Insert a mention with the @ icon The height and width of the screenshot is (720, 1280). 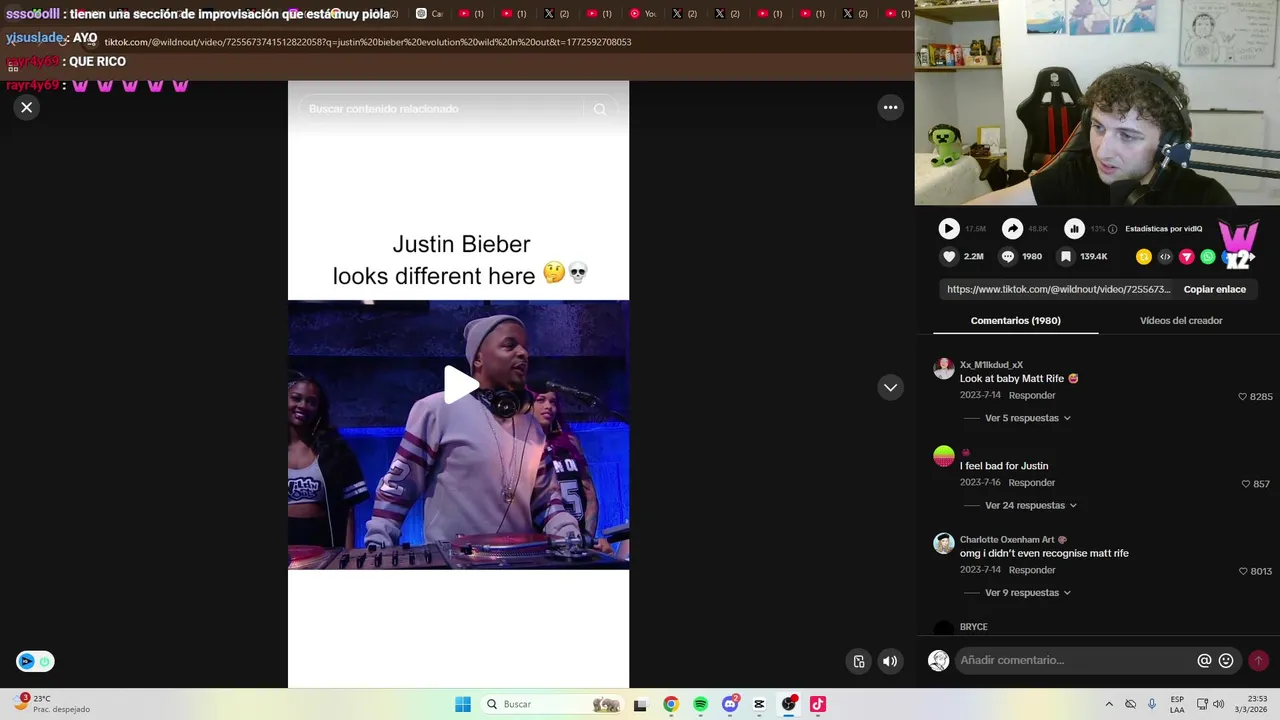(x=1204, y=660)
